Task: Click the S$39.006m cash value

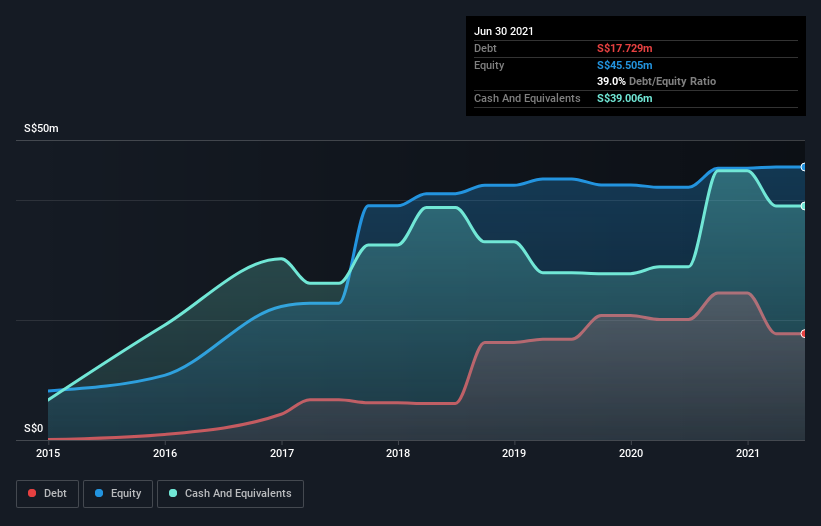Action: pyautogui.click(x=625, y=98)
